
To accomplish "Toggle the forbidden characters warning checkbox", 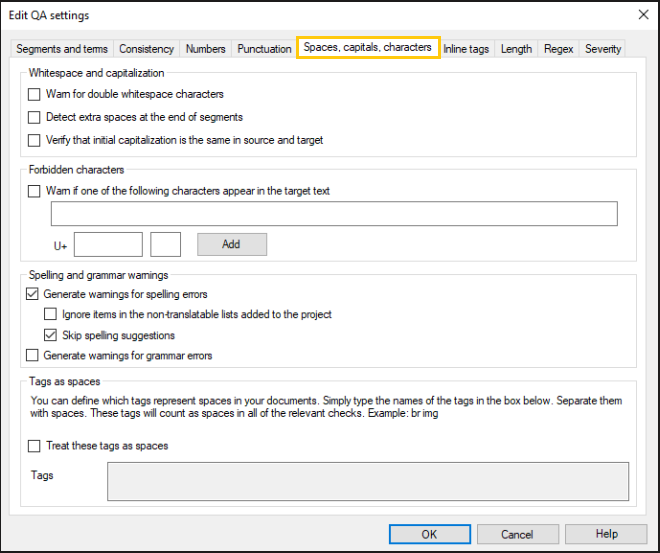I will click(x=35, y=191).
